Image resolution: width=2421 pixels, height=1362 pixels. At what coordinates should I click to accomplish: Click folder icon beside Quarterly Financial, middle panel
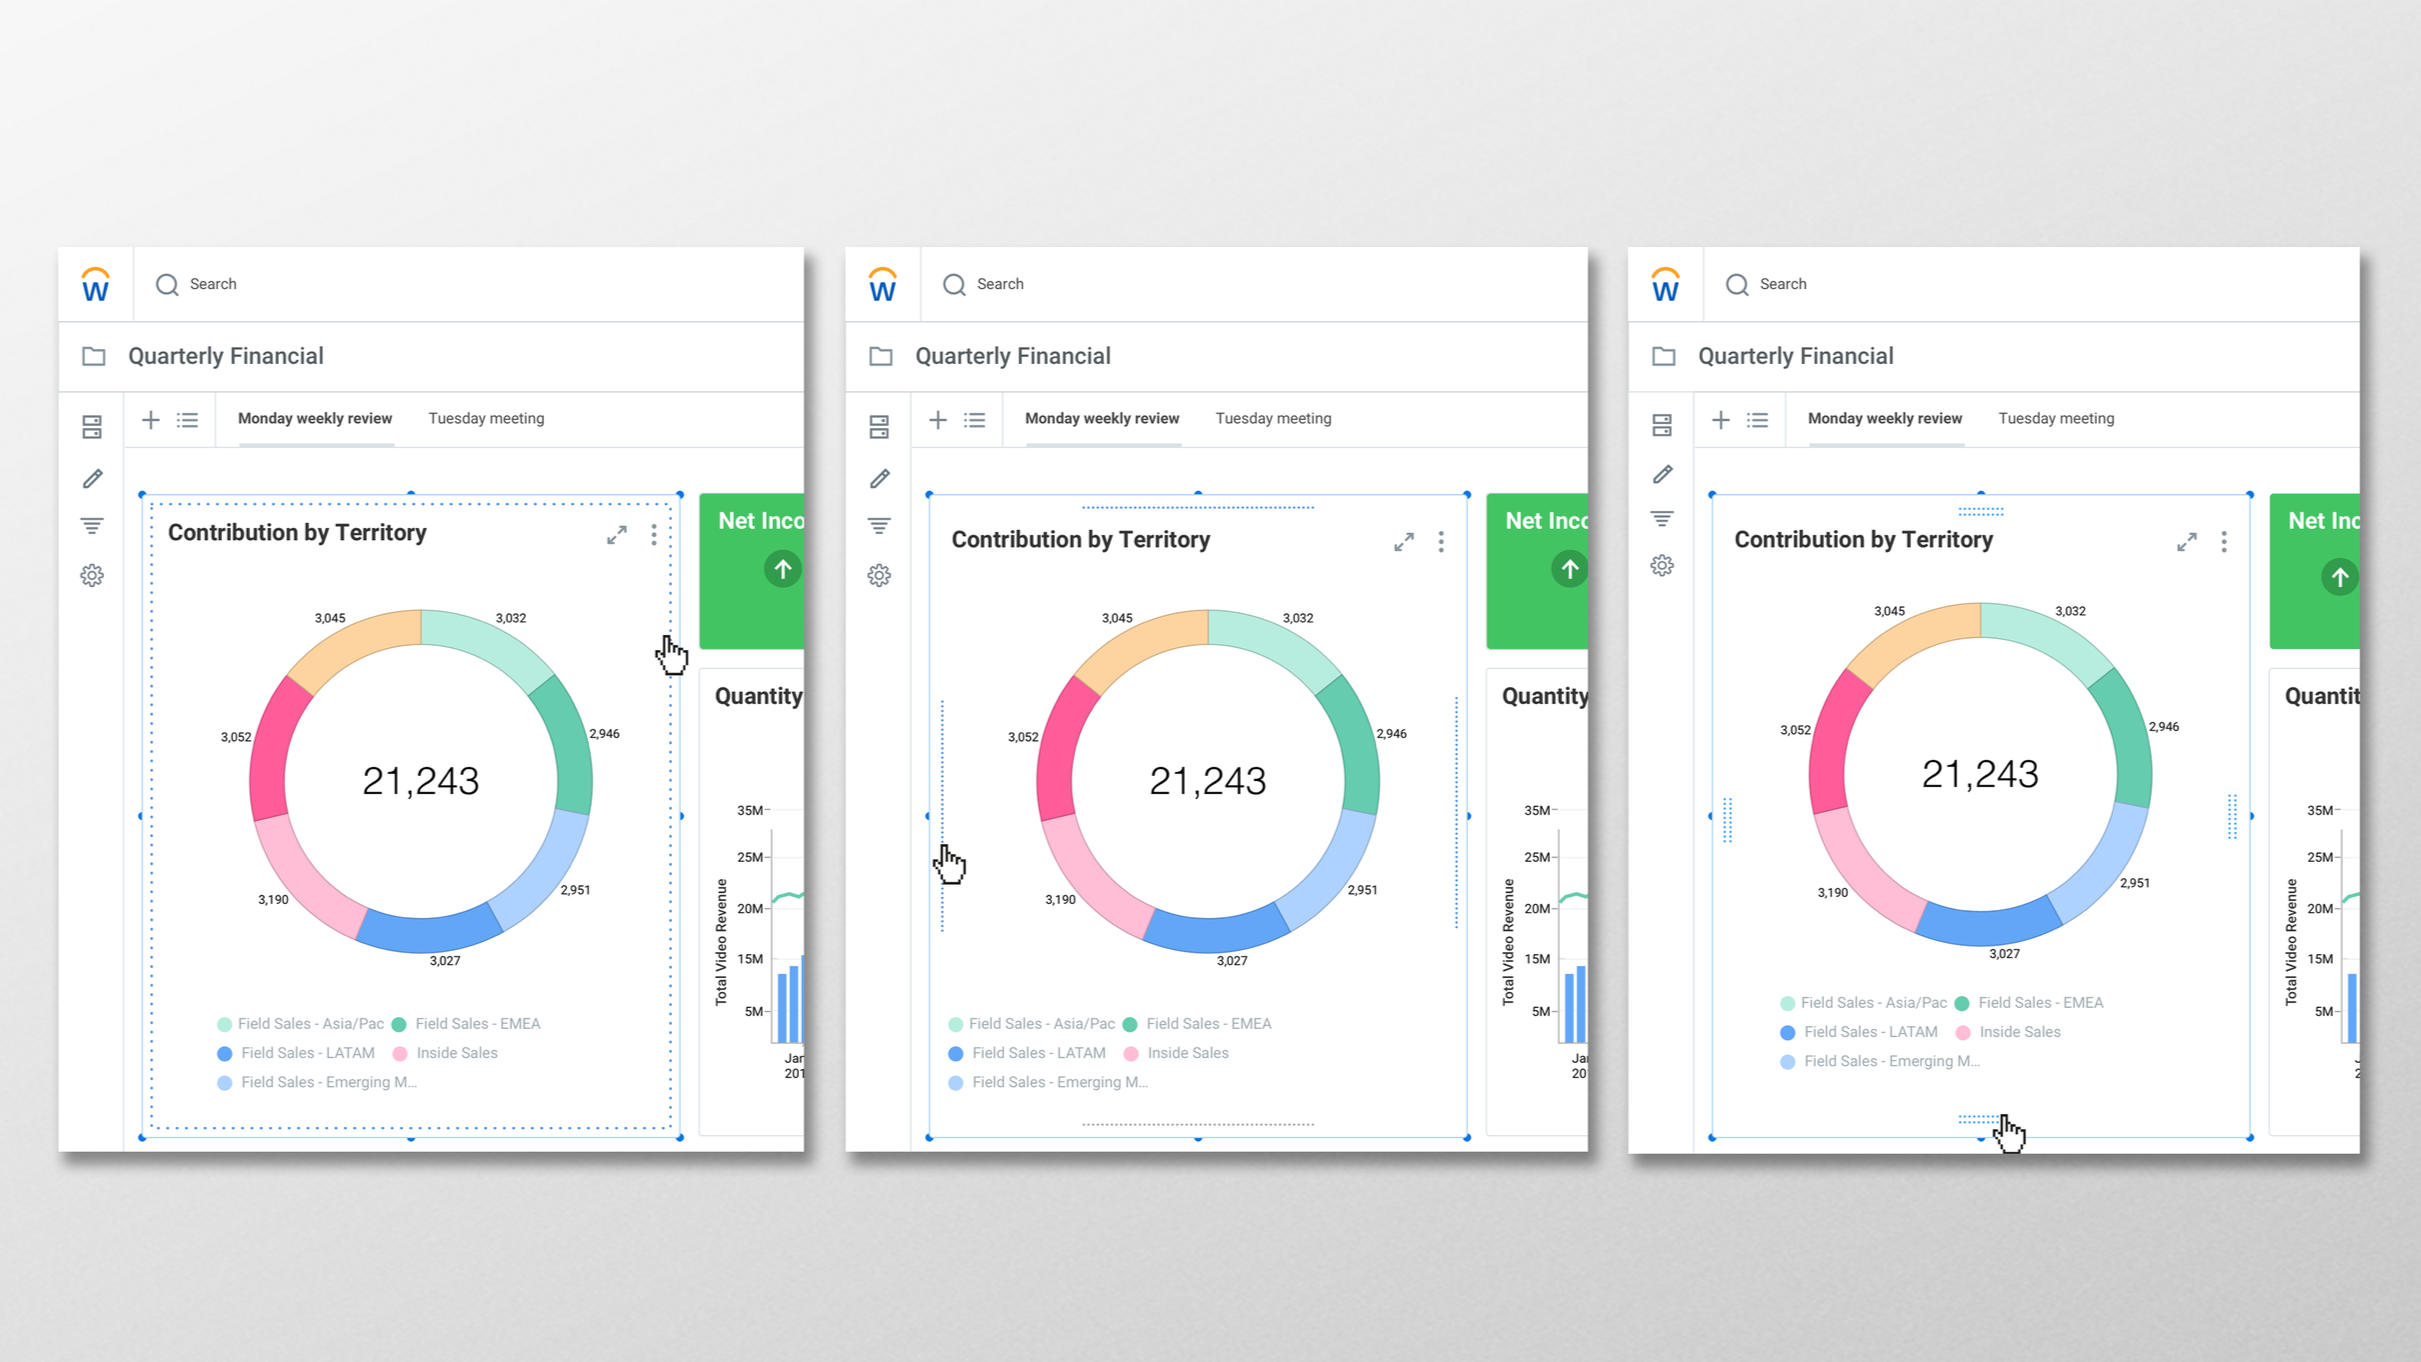880,356
